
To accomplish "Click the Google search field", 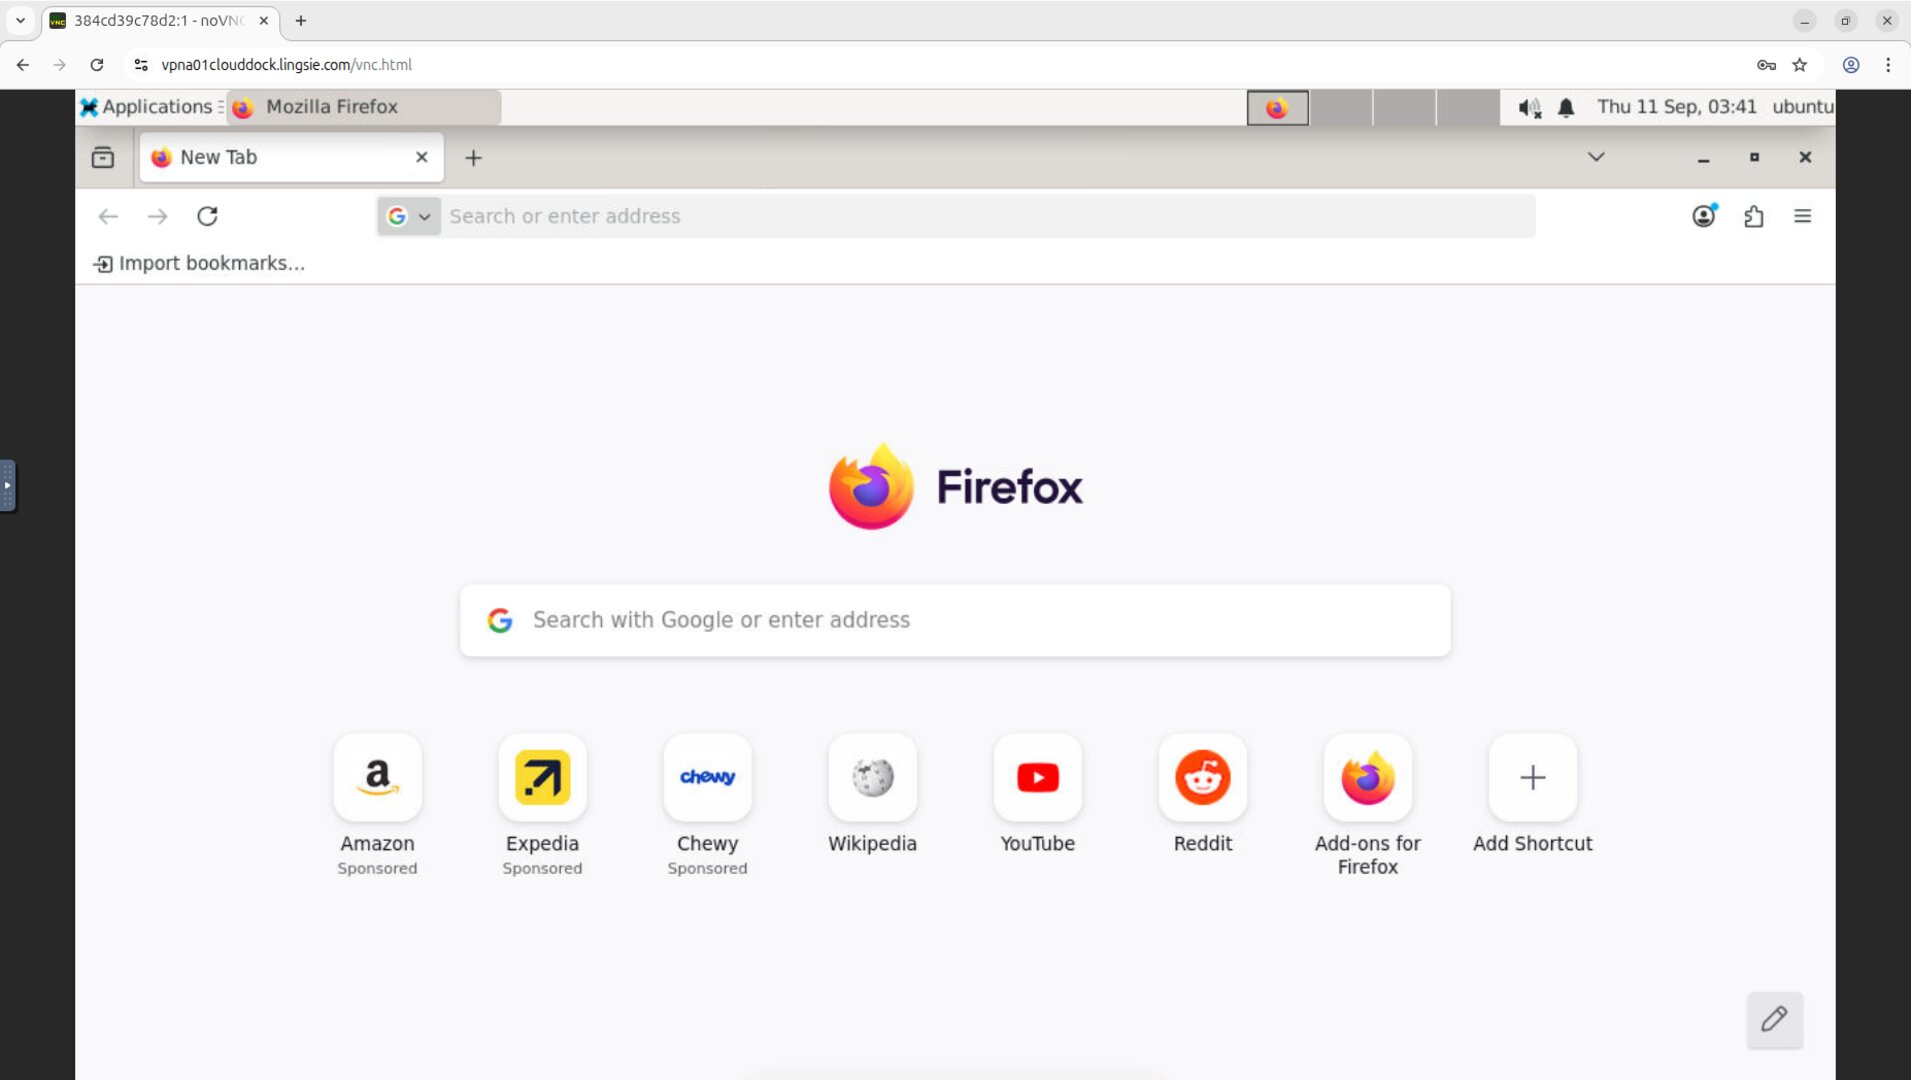I will pos(953,620).
